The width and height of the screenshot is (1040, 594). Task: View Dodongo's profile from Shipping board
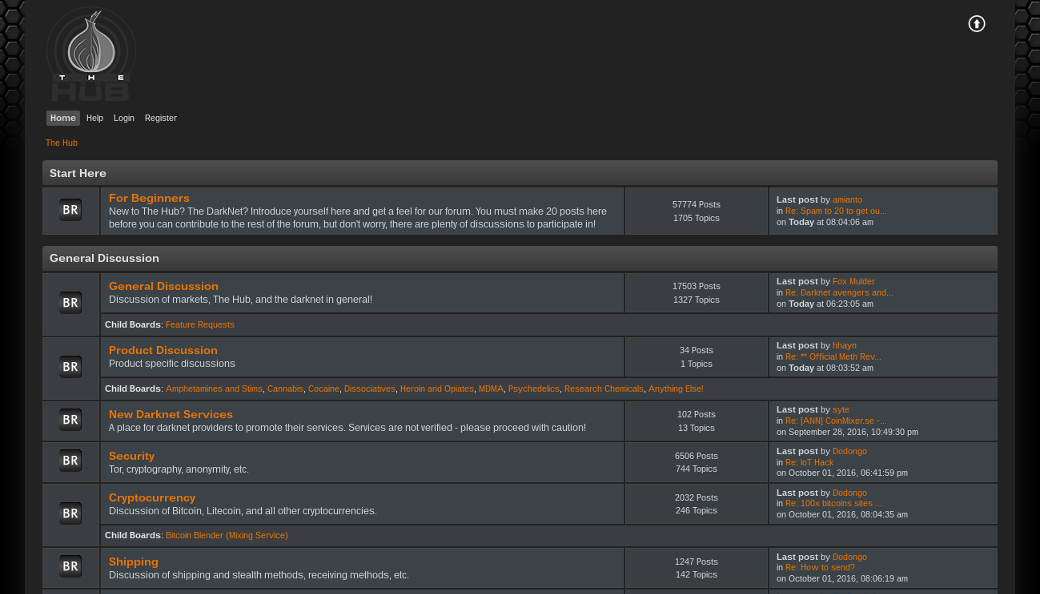[x=849, y=556]
